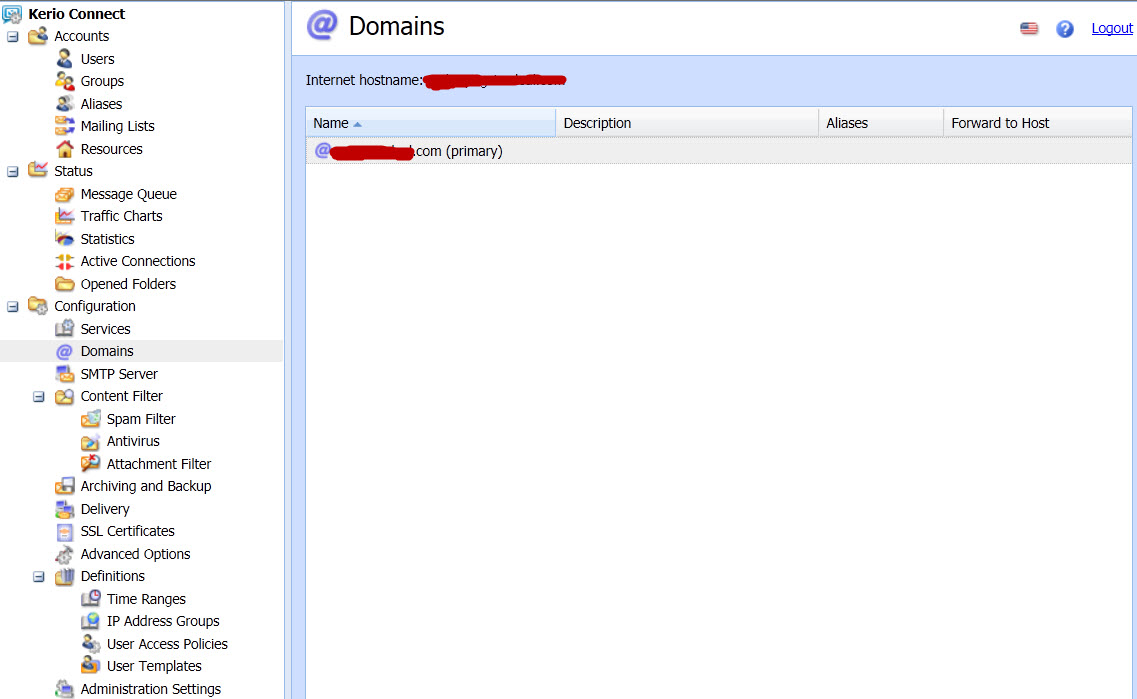Click the Kerio Connect title
1137x699 pixels.
point(76,14)
